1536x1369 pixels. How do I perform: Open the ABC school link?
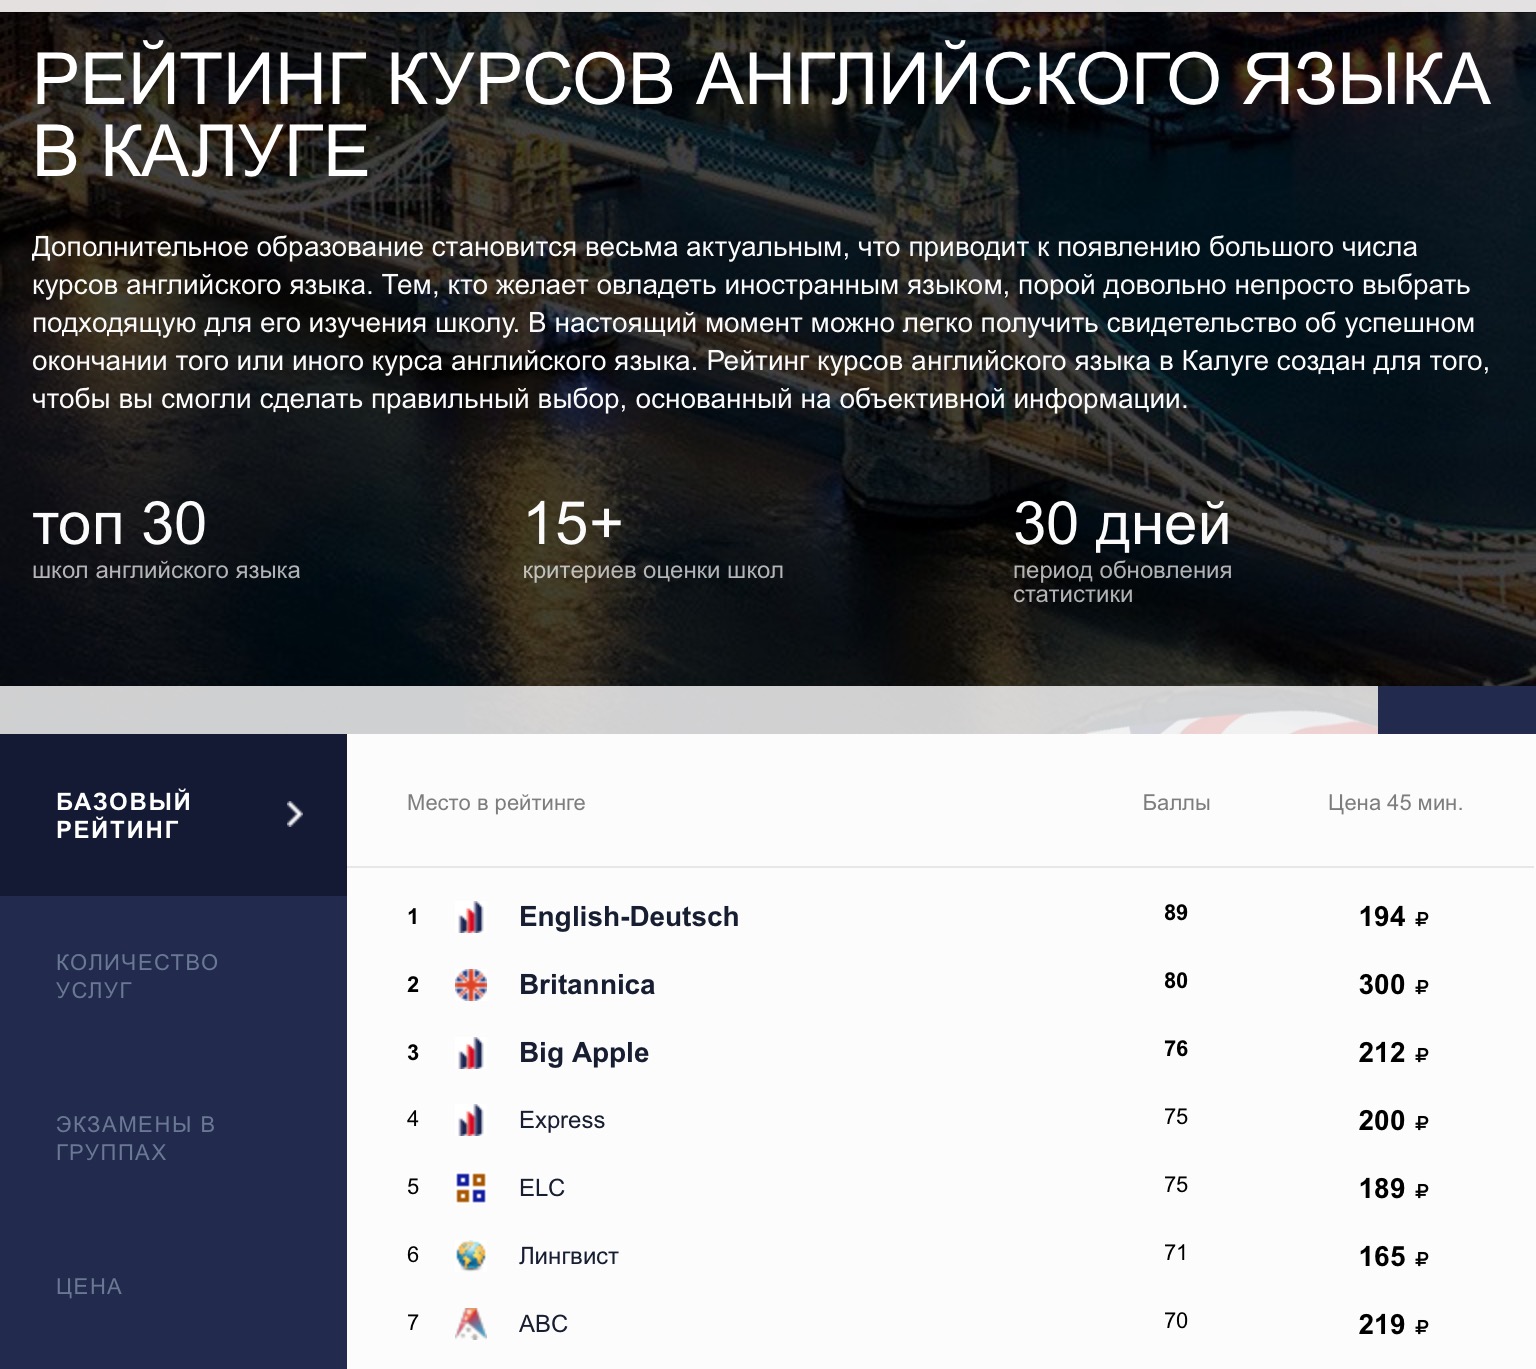tap(543, 1324)
